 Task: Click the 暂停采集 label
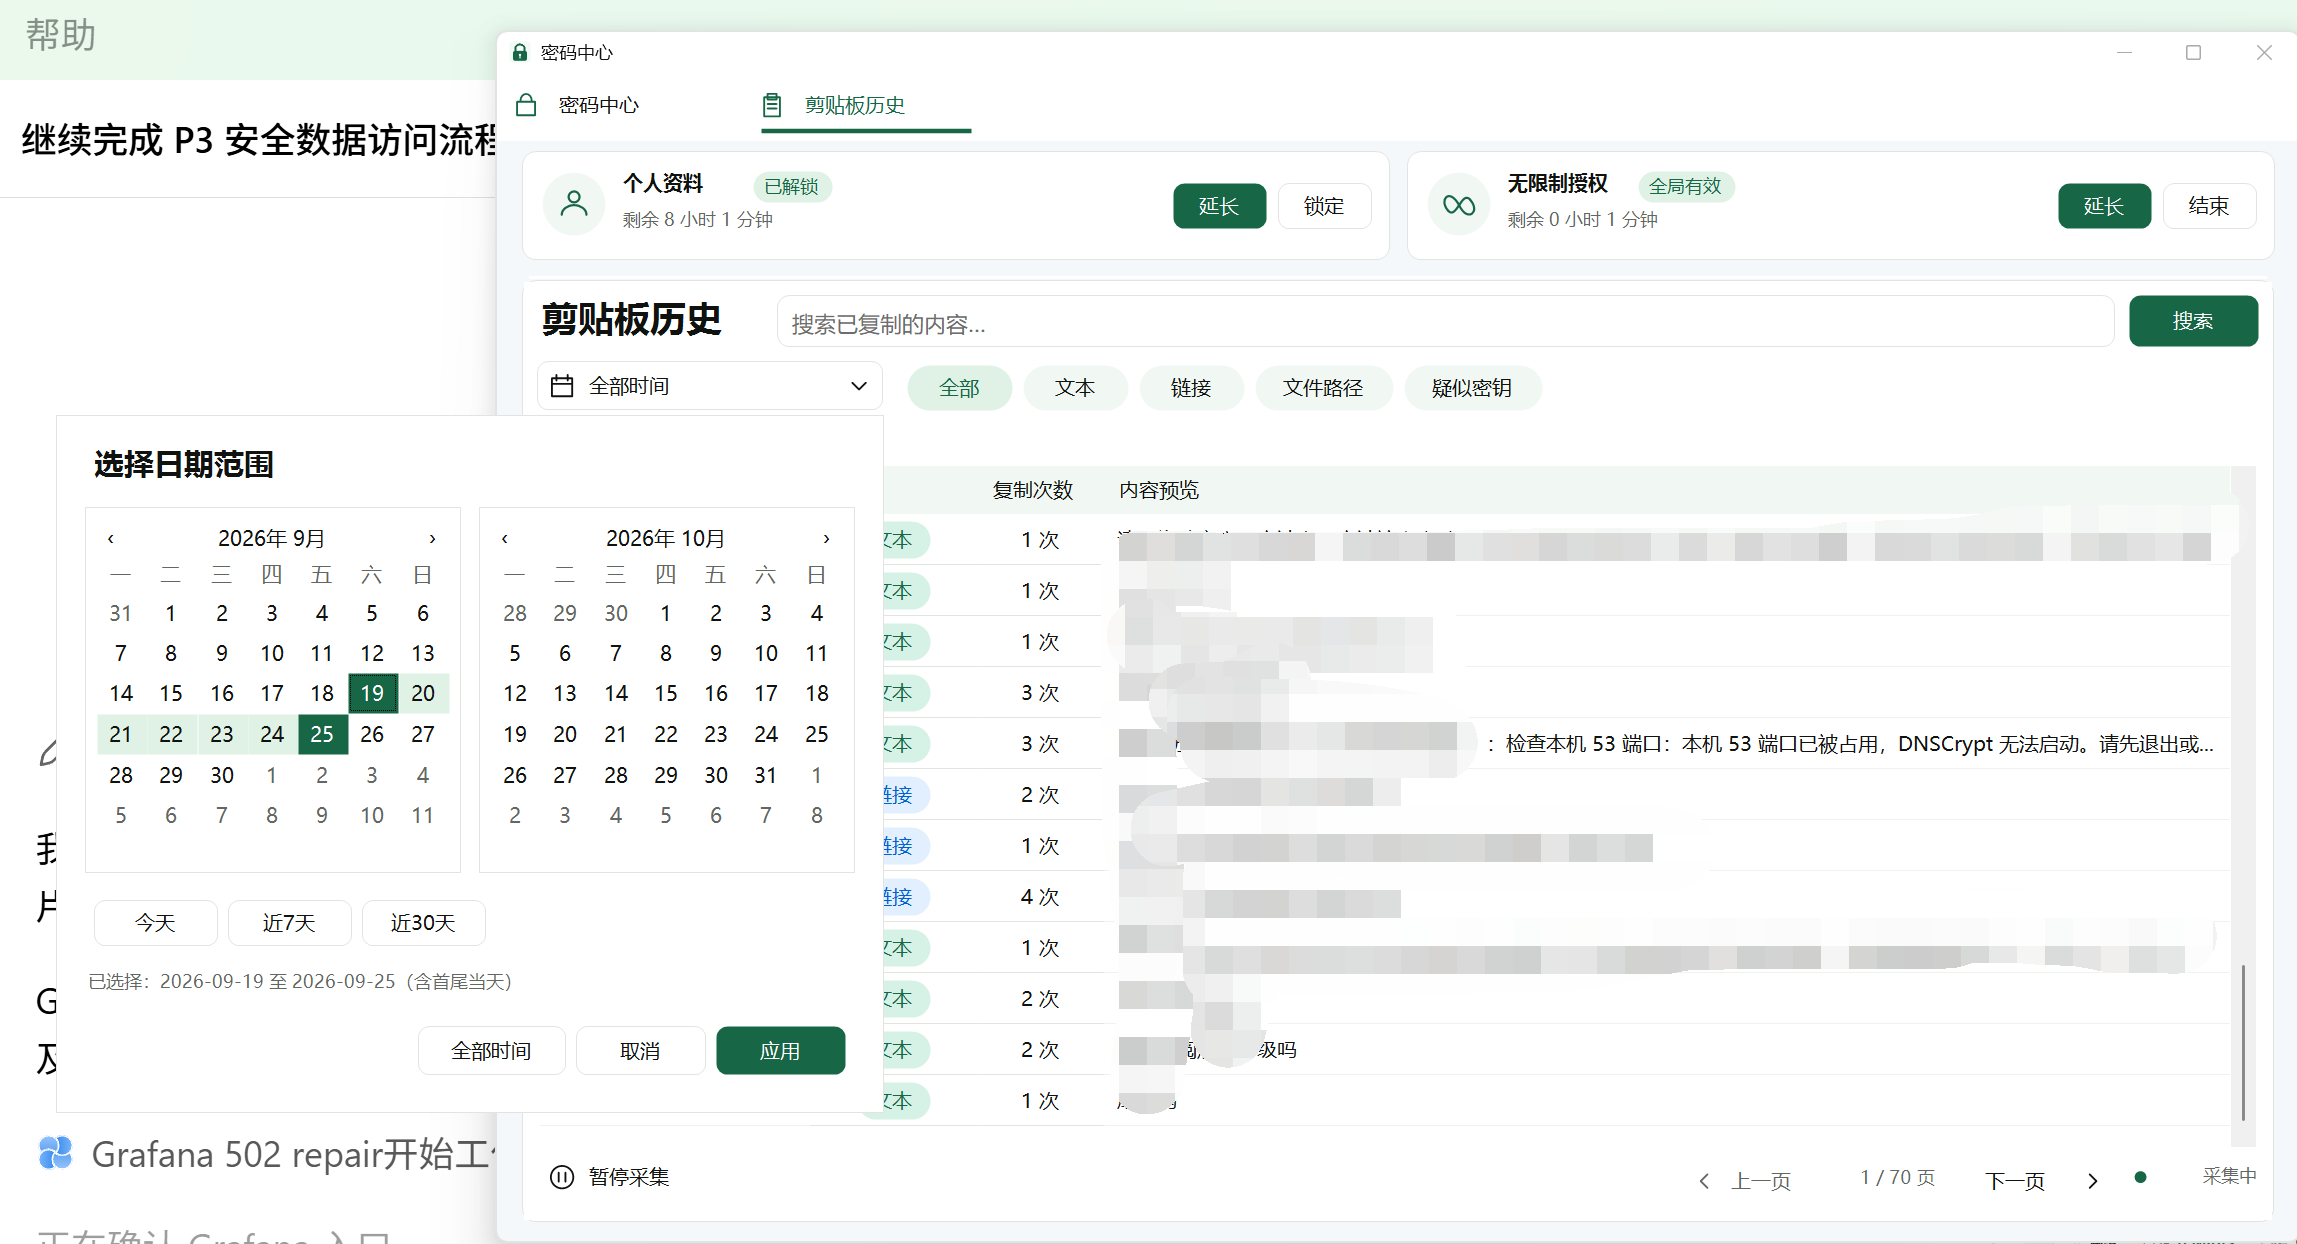[629, 1177]
